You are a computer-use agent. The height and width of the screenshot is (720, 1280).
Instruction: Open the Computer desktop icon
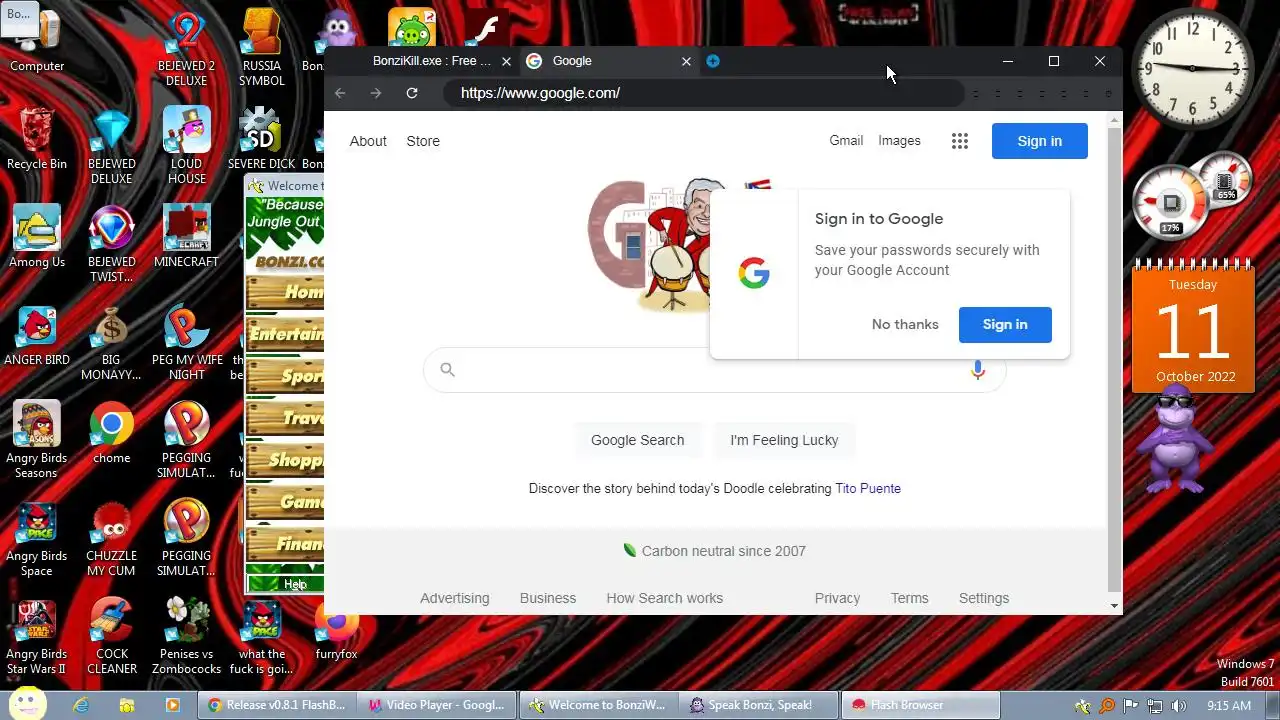pyautogui.click(x=37, y=41)
